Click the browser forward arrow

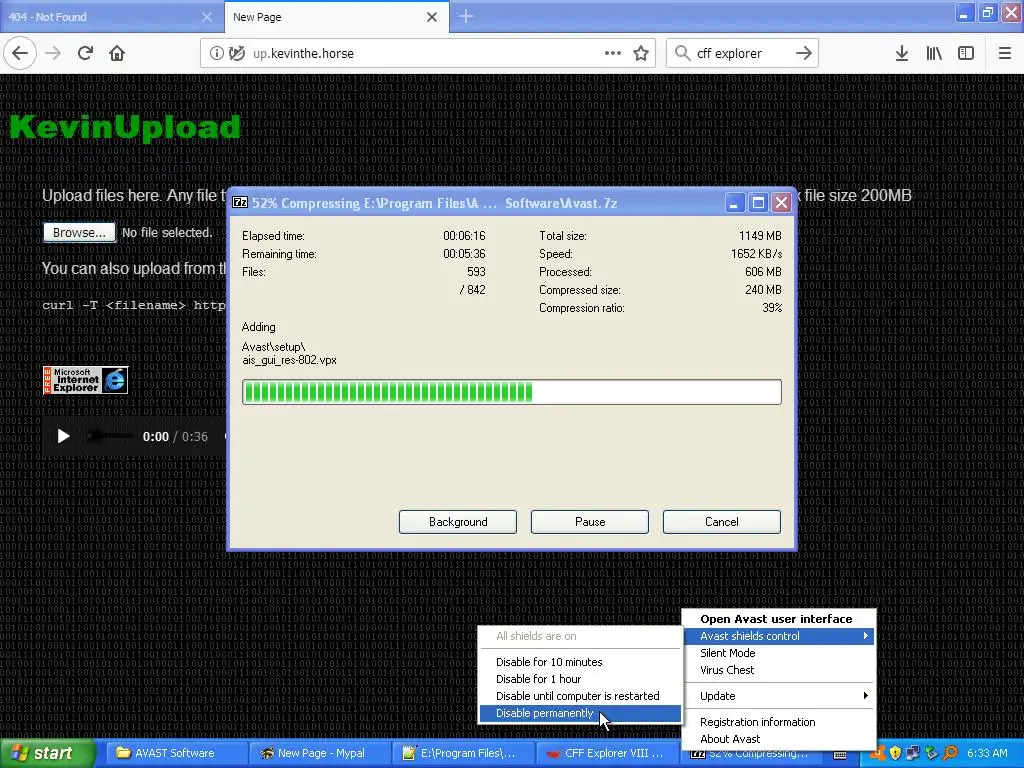point(53,54)
